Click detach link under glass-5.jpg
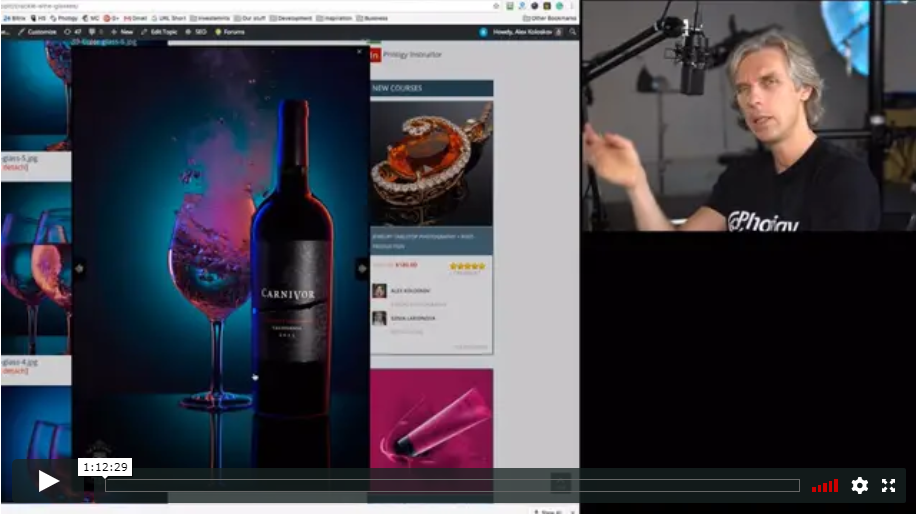Viewport: 916px width, 514px height. point(15,167)
